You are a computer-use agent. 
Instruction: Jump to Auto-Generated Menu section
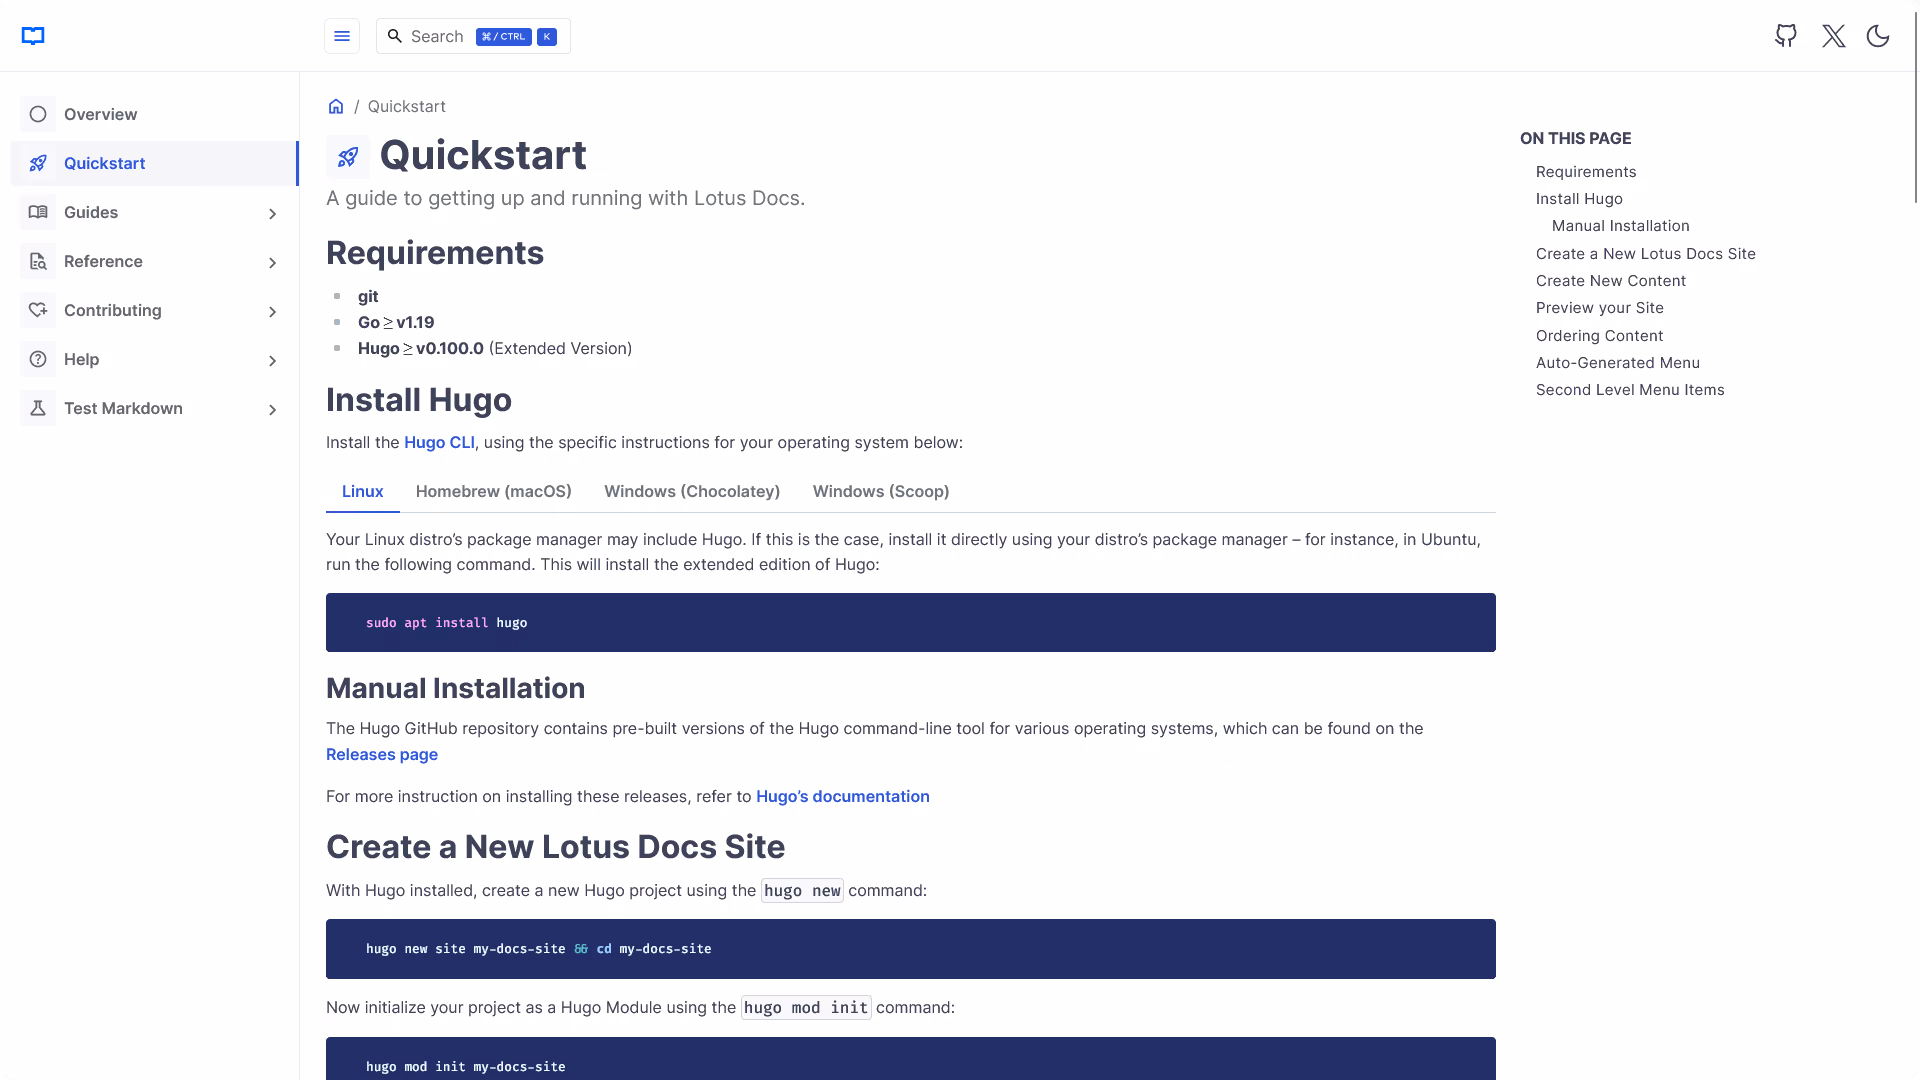[x=1618, y=363]
